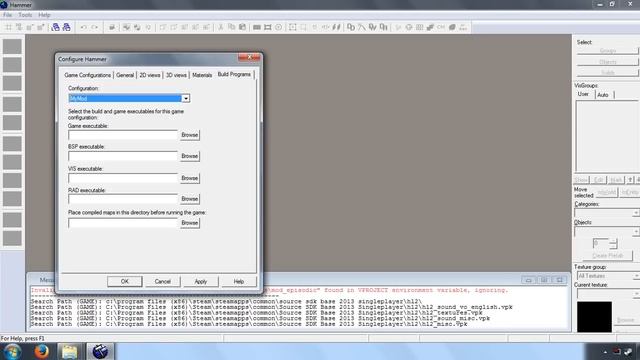Screen dimensions: 640x360
Task: Browse for the compiled maps directory
Action: pyautogui.click(x=189, y=223)
